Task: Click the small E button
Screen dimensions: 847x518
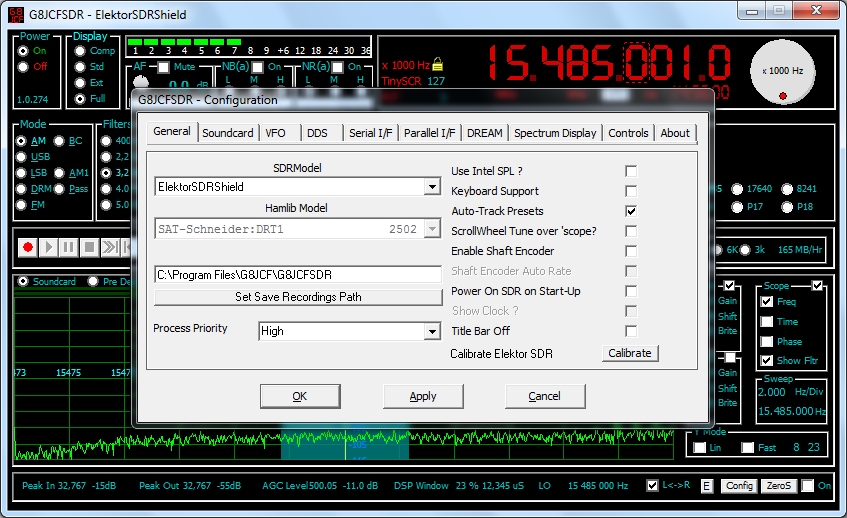Action: (x=706, y=486)
